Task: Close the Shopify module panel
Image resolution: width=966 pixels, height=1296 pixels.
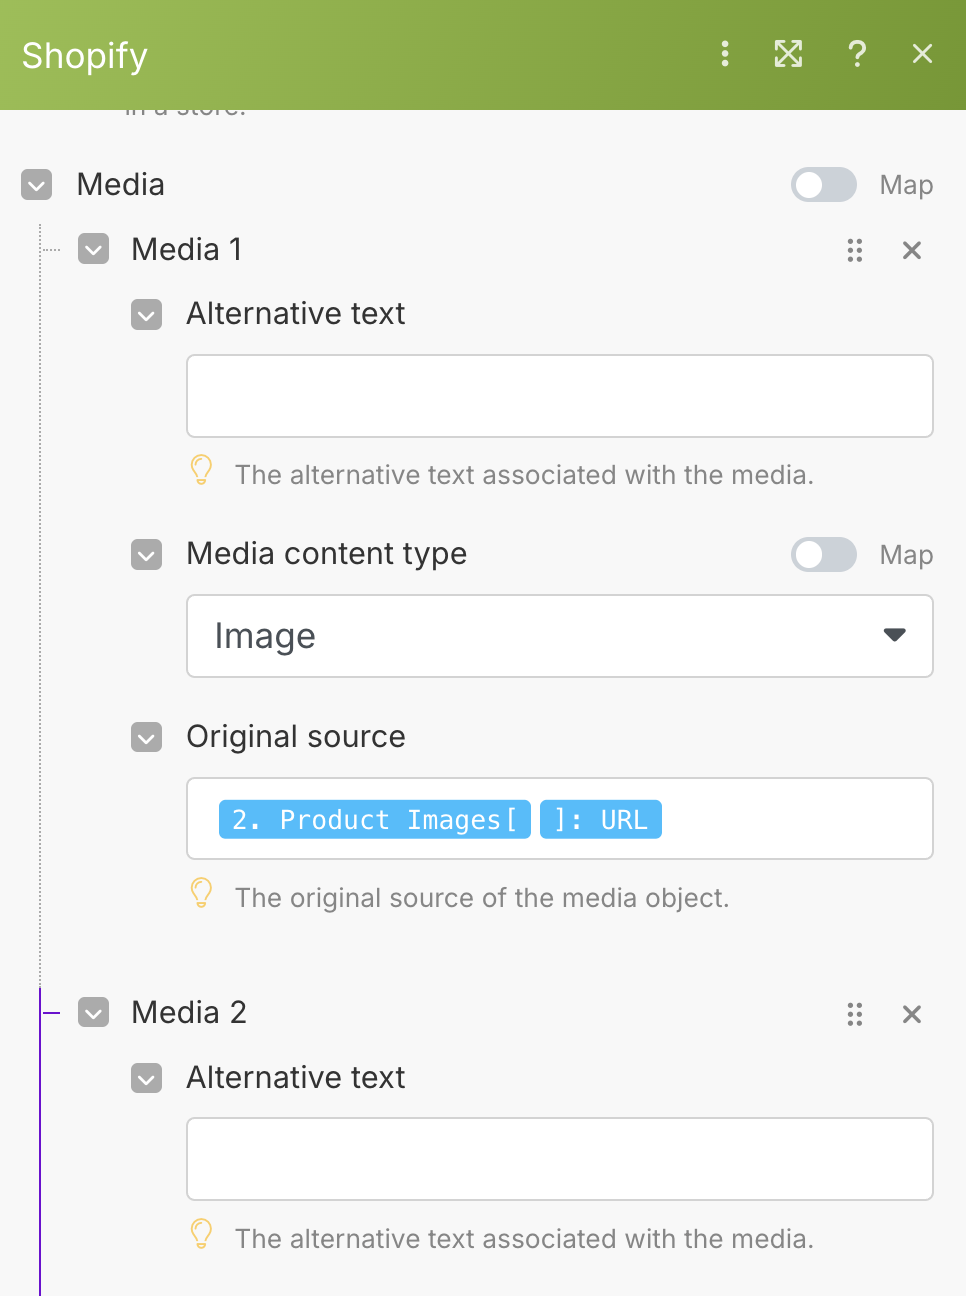Action: pyautogui.click(x=922, y=54)
